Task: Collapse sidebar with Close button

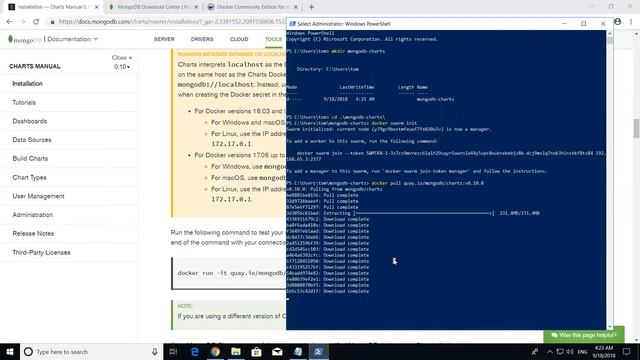Action: click(122, 58)
